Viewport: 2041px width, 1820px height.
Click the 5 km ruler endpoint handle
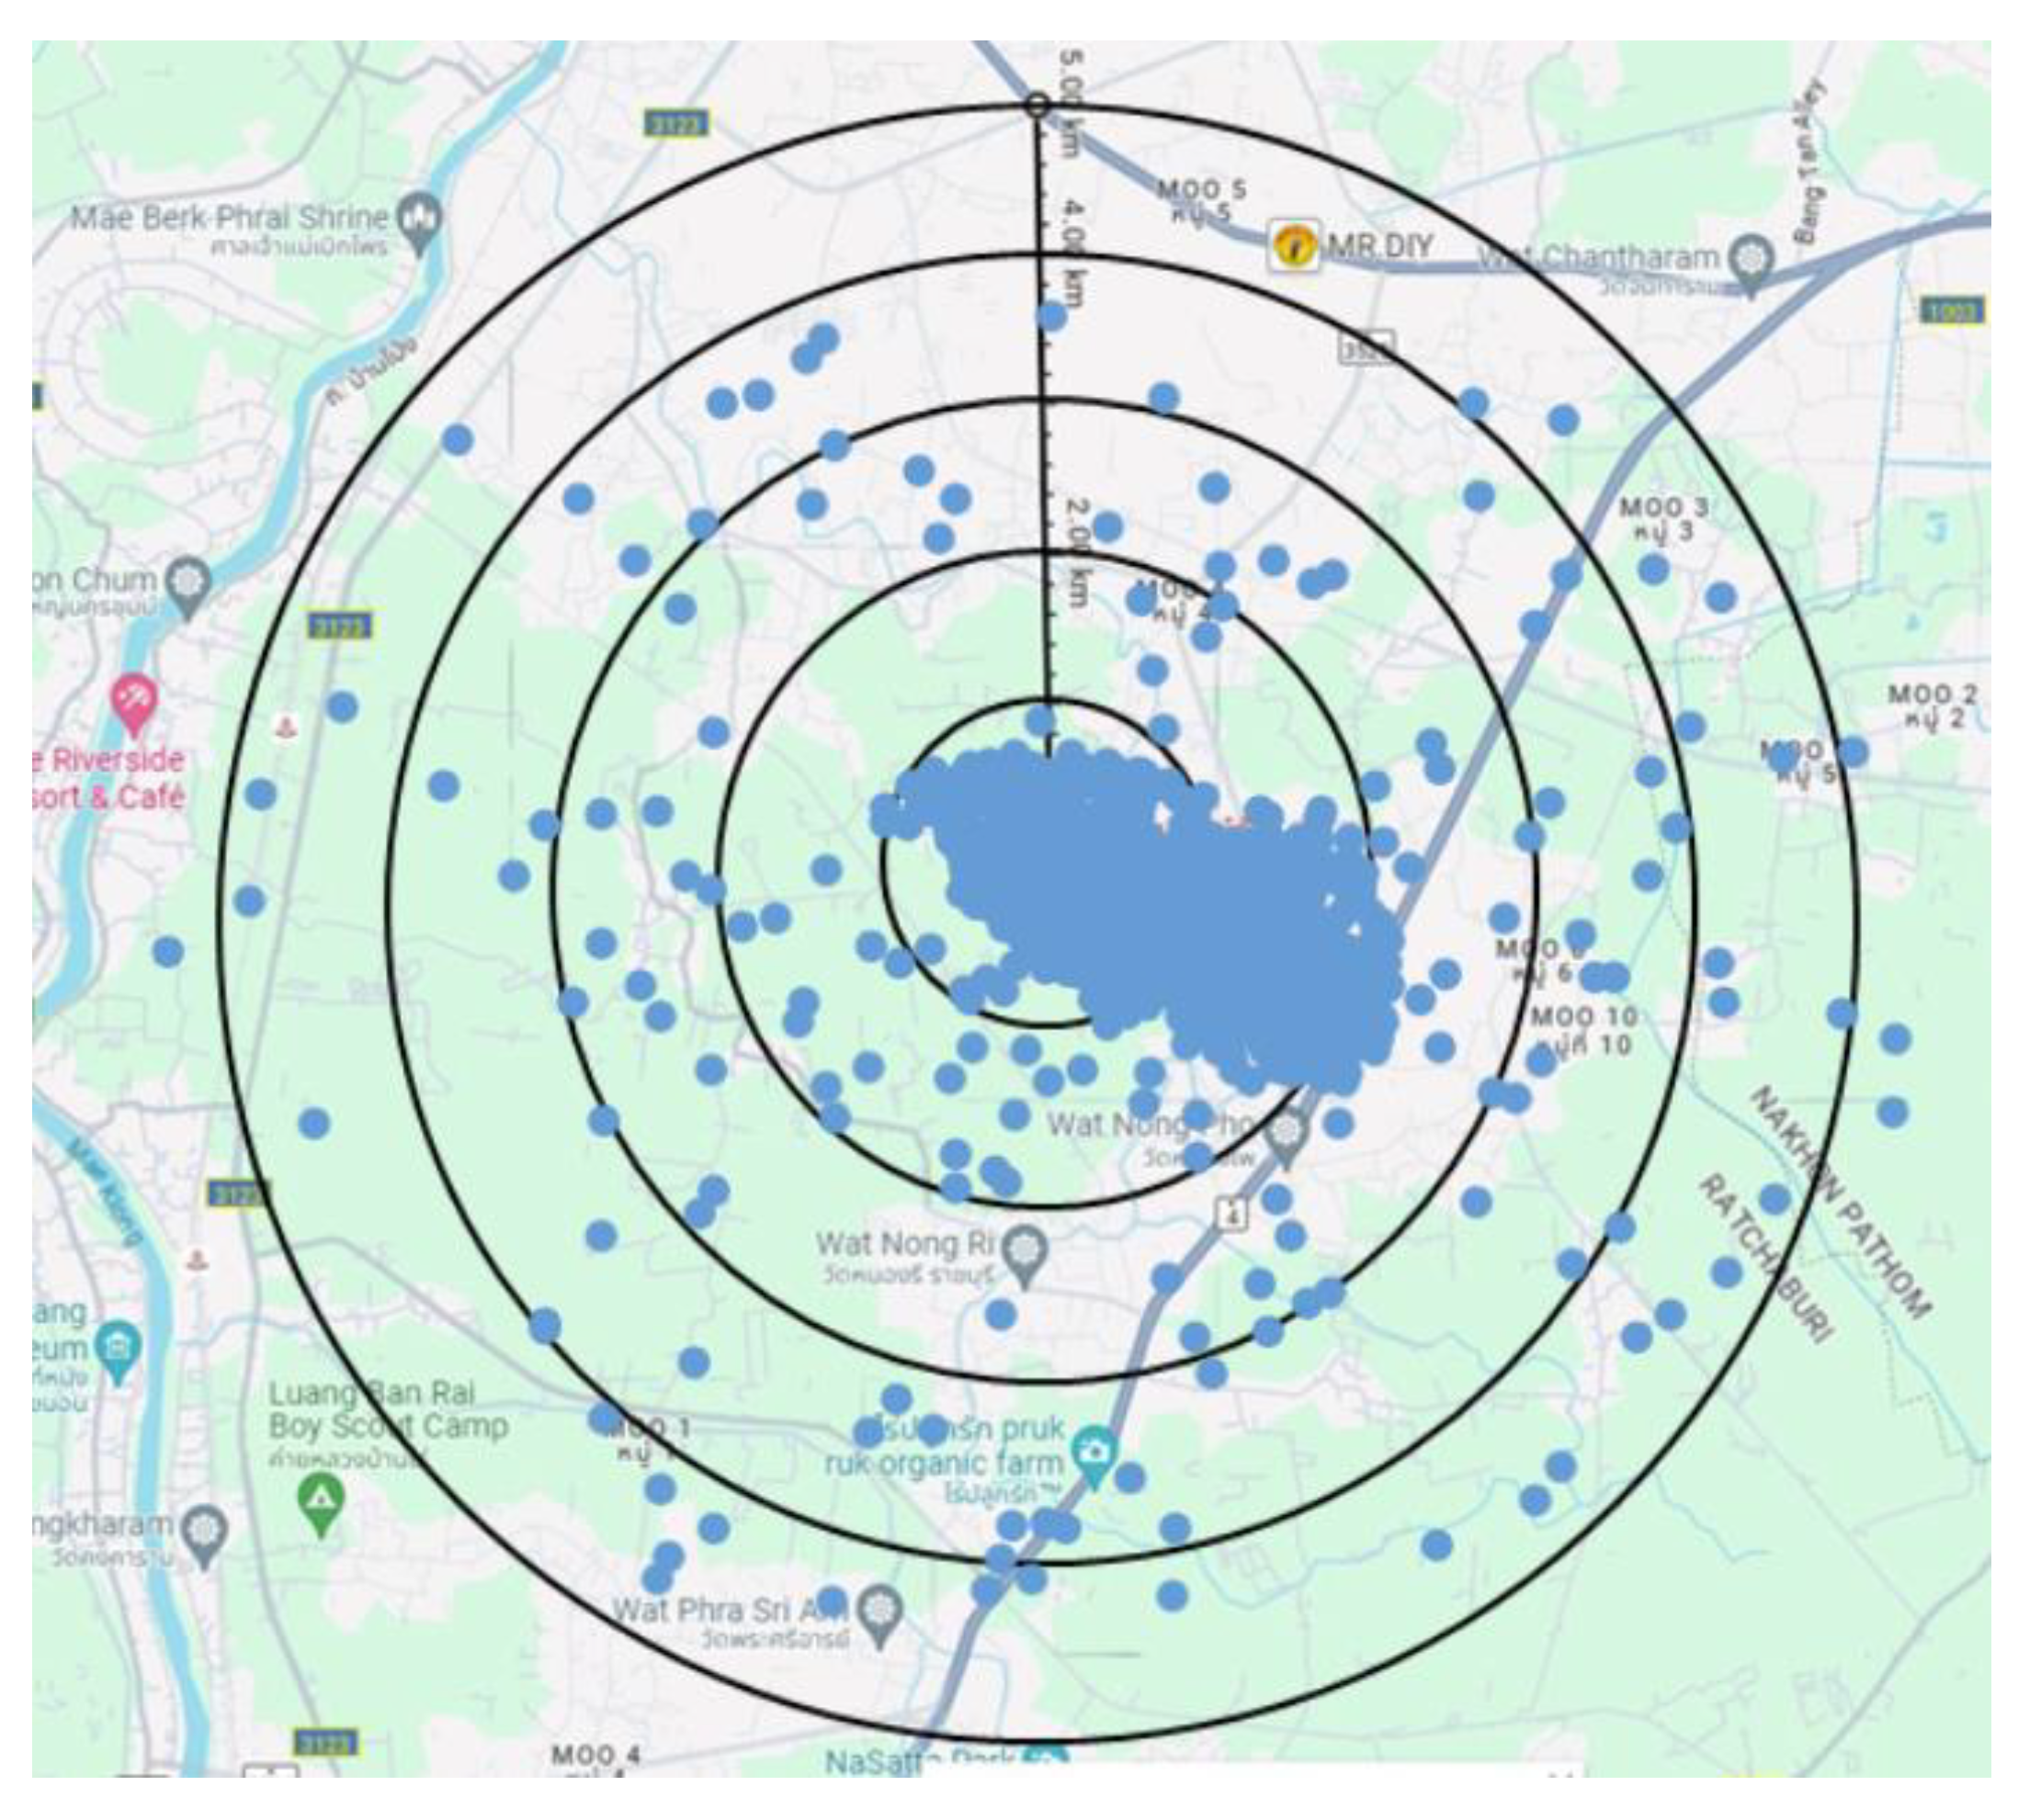tap(1038, 106)
